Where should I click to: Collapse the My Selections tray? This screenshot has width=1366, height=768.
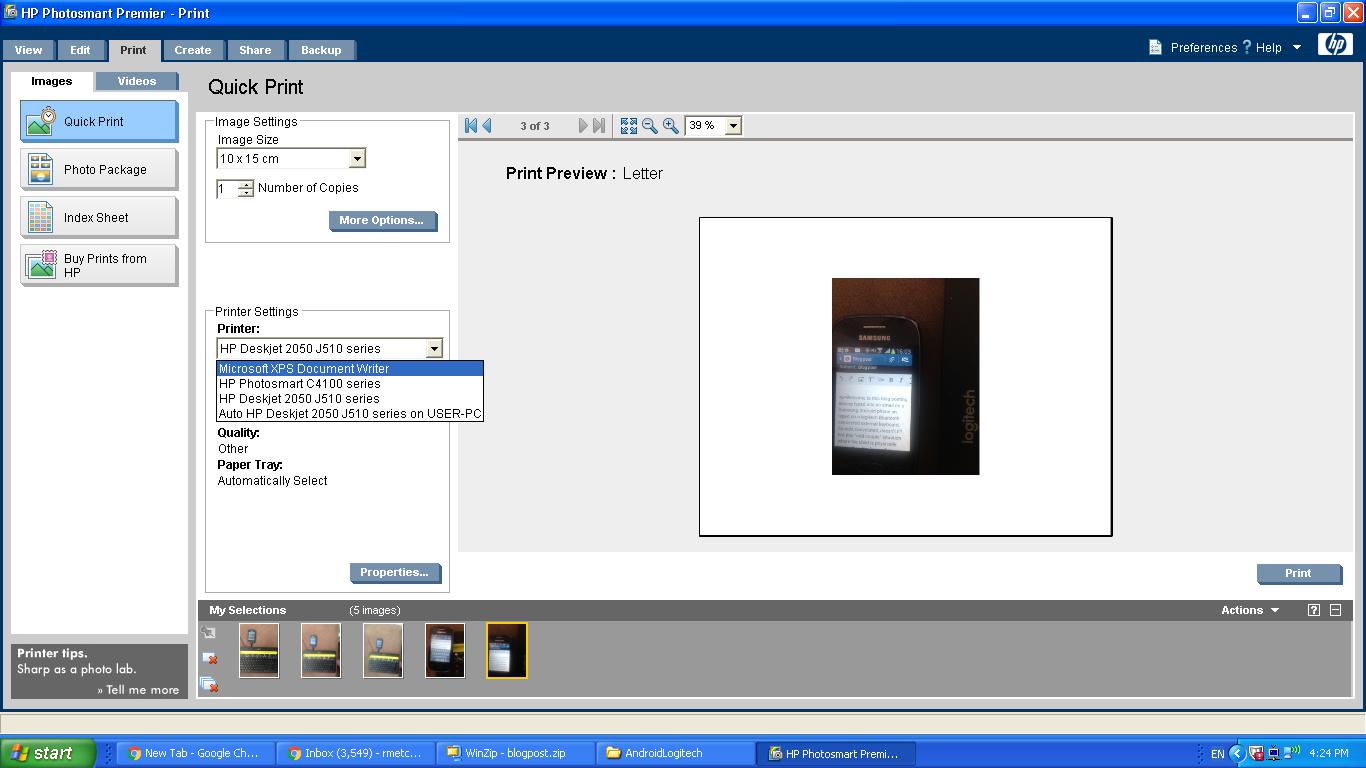pyautogui.click(x=1335, y=610)
